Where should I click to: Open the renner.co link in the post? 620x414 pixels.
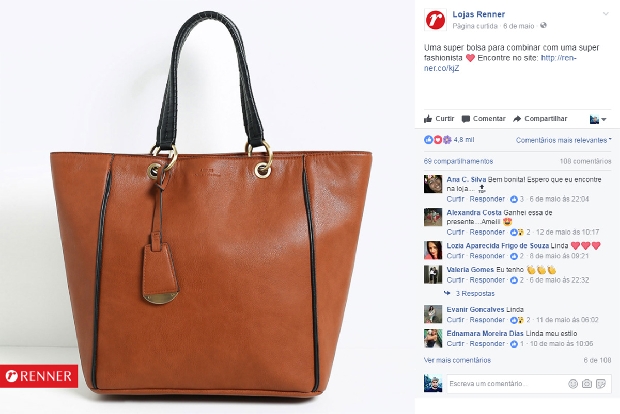[x=500, y=63]
